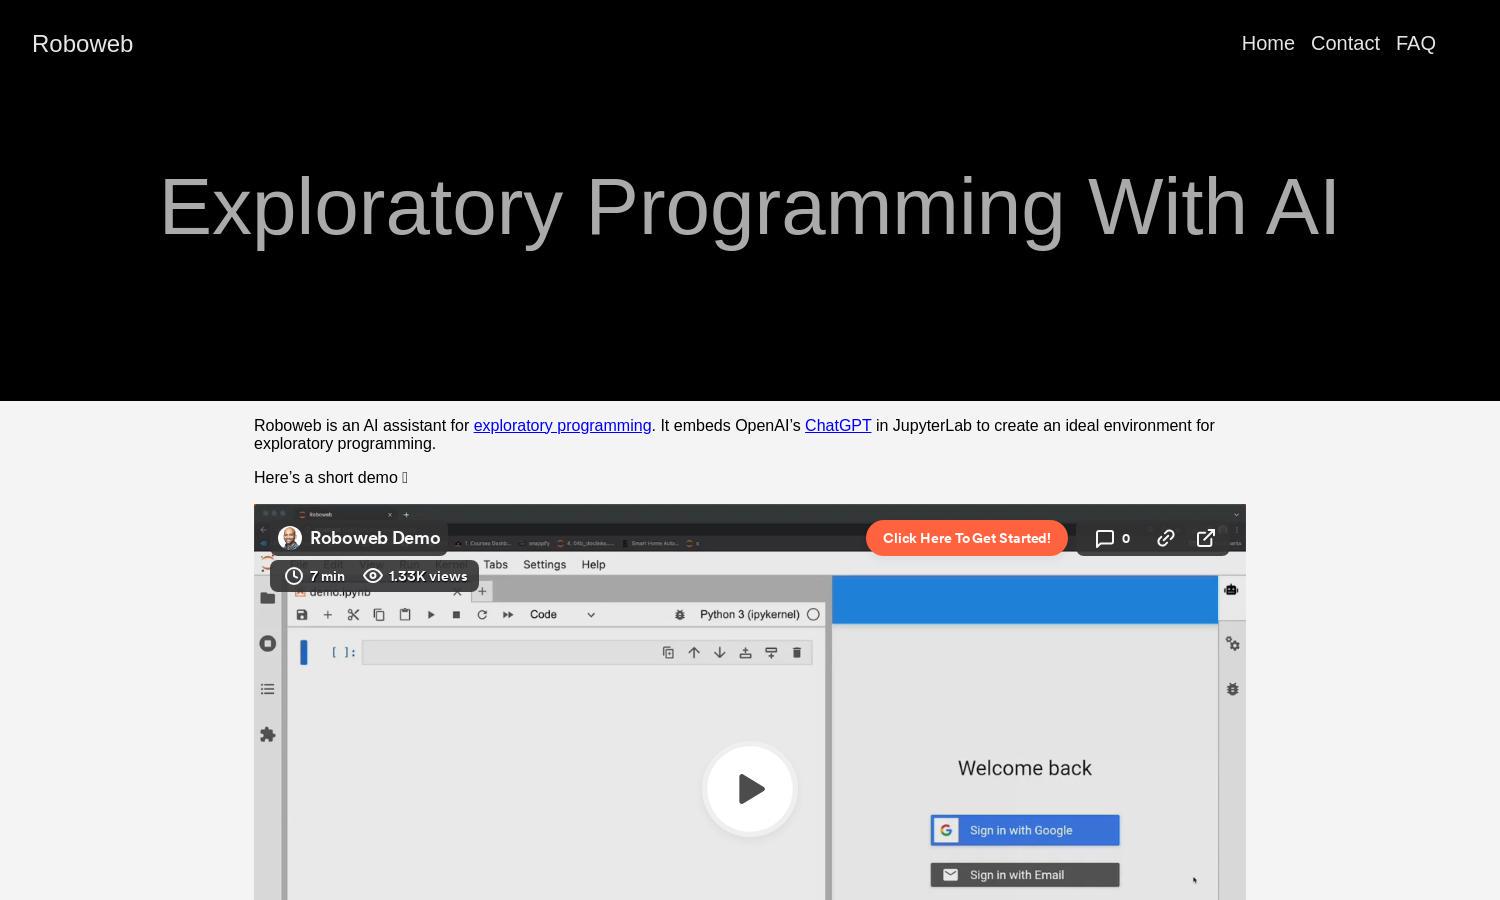Click the '7 min' duration label

coord(315,576)
